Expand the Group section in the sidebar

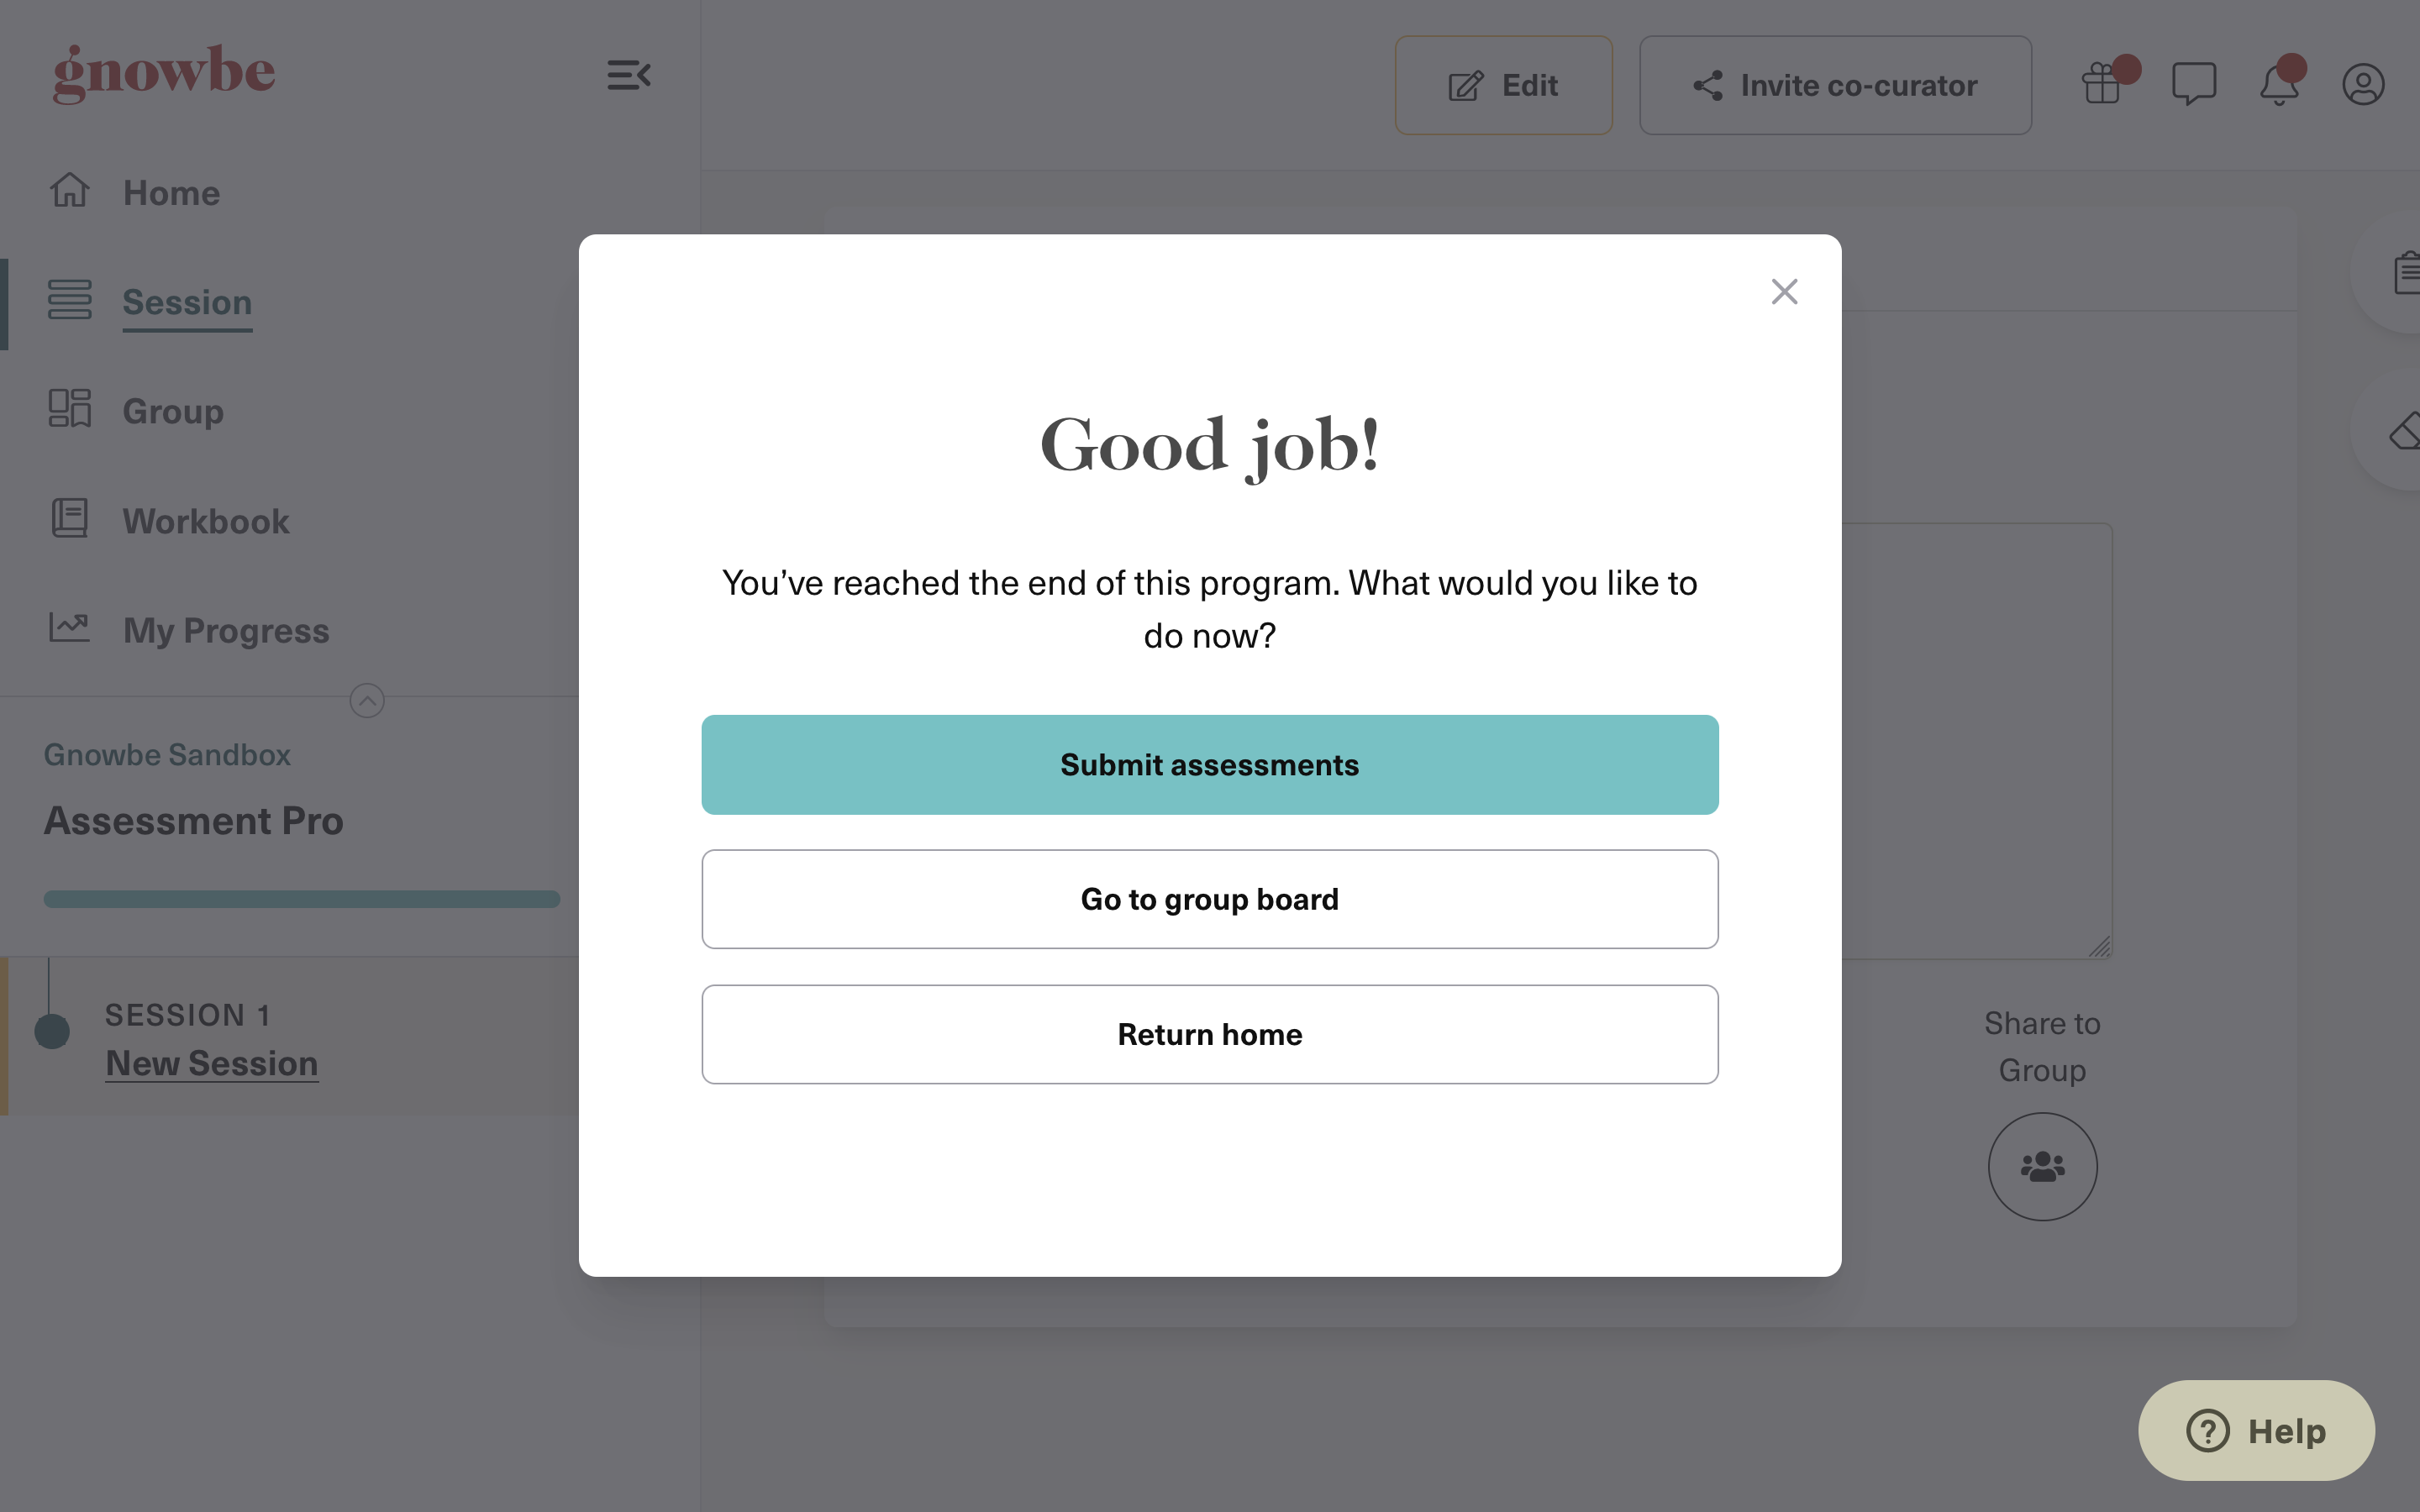tap(173, 410)
